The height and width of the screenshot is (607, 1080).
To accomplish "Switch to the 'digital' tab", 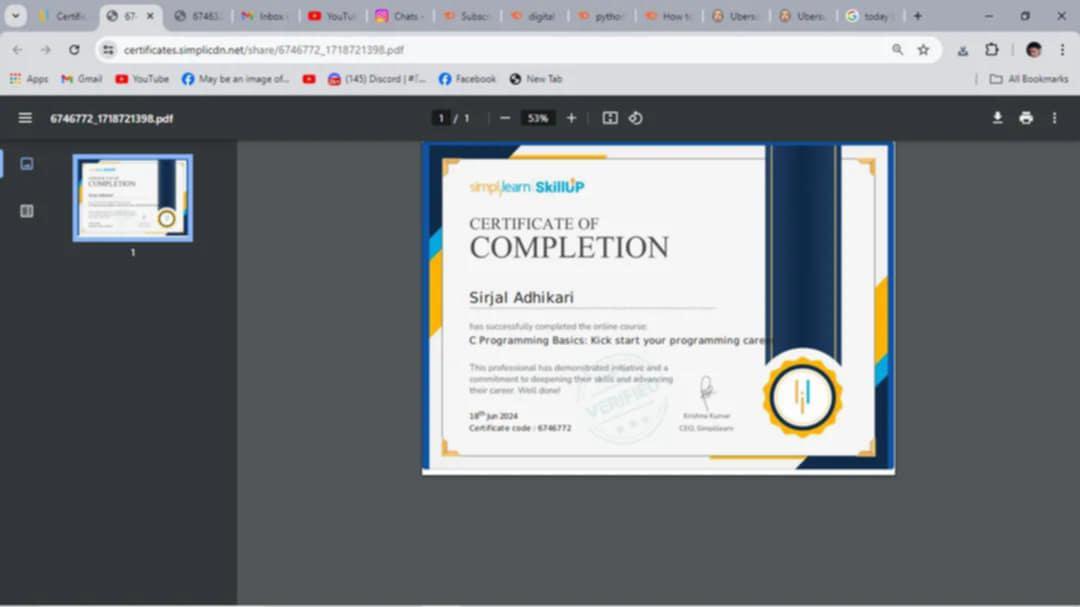I will (x=534, y=16).
